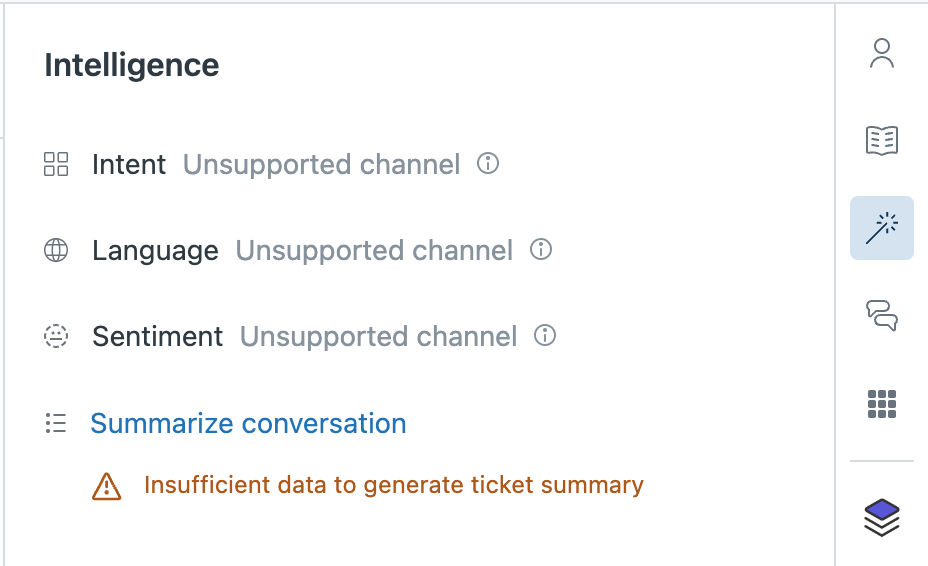928x566 pixels.
Task: Click the info icon next to Sentiment
Action: (x=545, y=336)
